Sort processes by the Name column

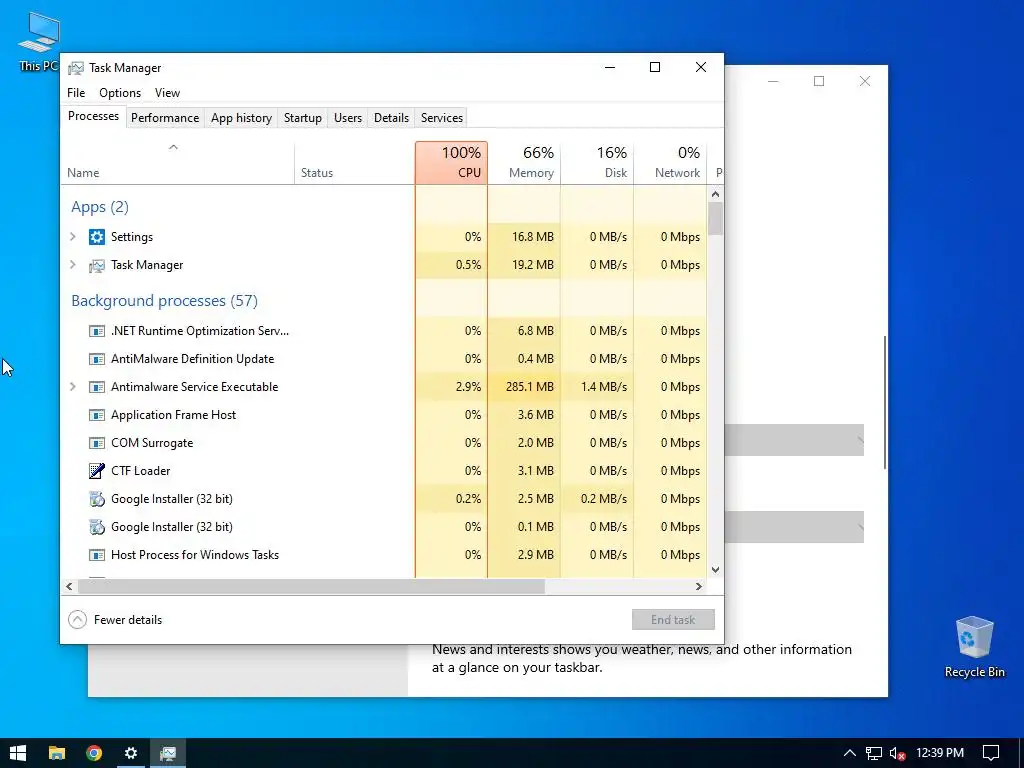[x=178, y=163]
